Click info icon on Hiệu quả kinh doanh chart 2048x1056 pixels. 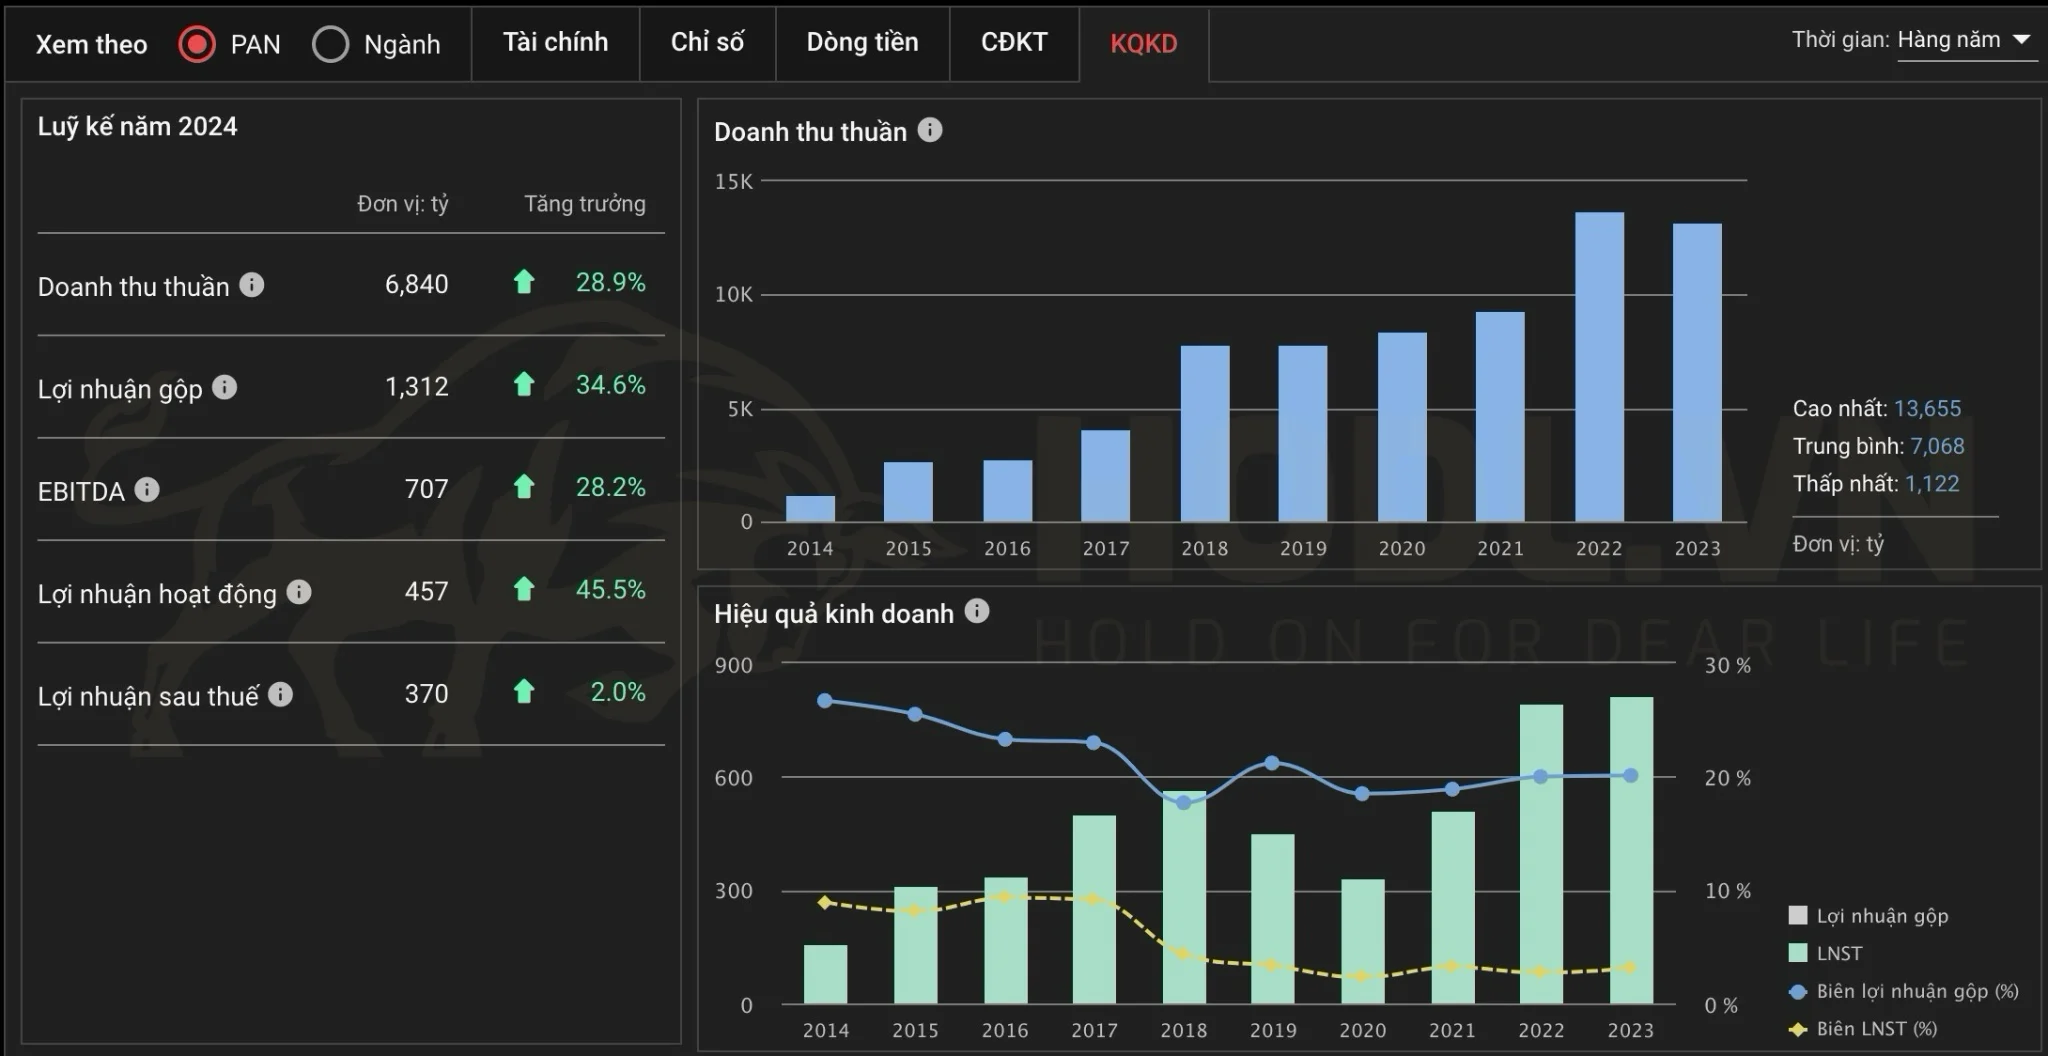pos(977,611)
